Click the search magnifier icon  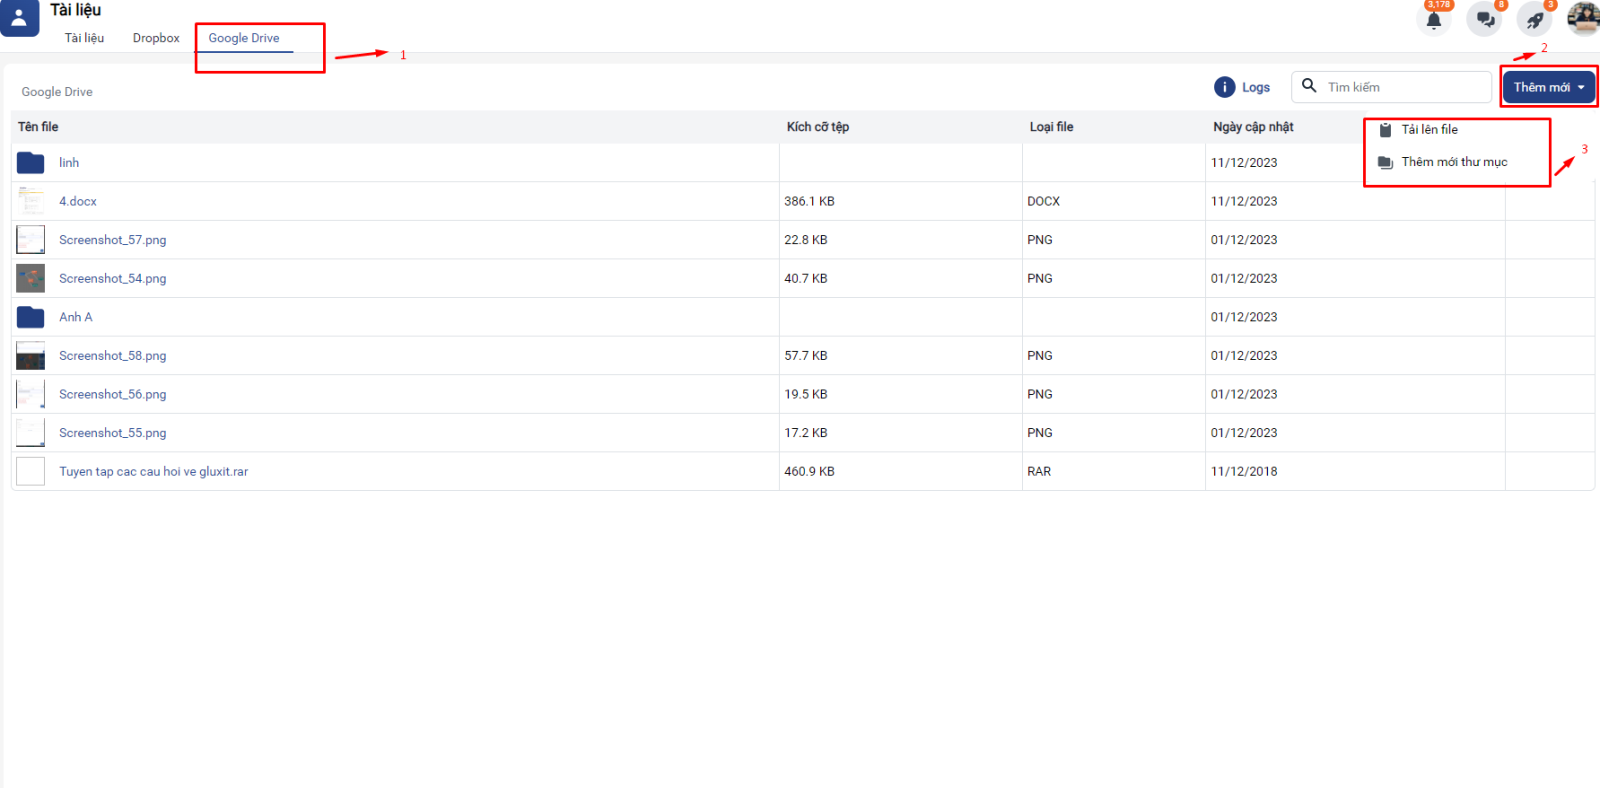pos(1309,86)
